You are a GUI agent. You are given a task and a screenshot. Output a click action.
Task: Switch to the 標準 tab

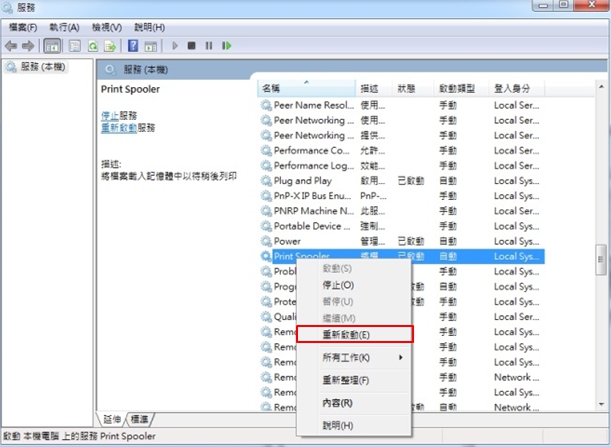click(x=139, y=420)
